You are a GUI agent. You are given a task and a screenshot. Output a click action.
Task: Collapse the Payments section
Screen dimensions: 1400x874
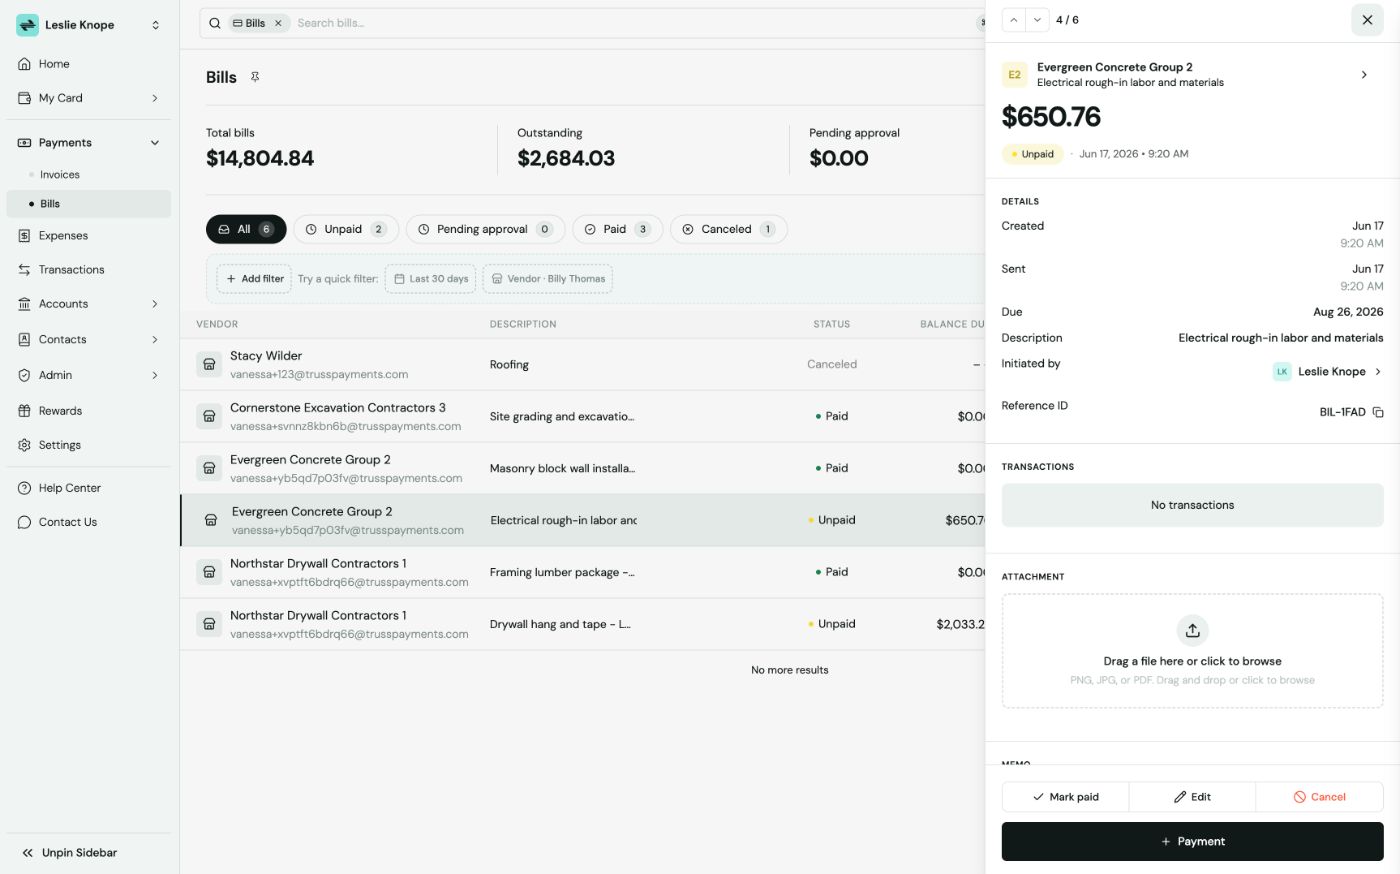[x=155, y=143]
